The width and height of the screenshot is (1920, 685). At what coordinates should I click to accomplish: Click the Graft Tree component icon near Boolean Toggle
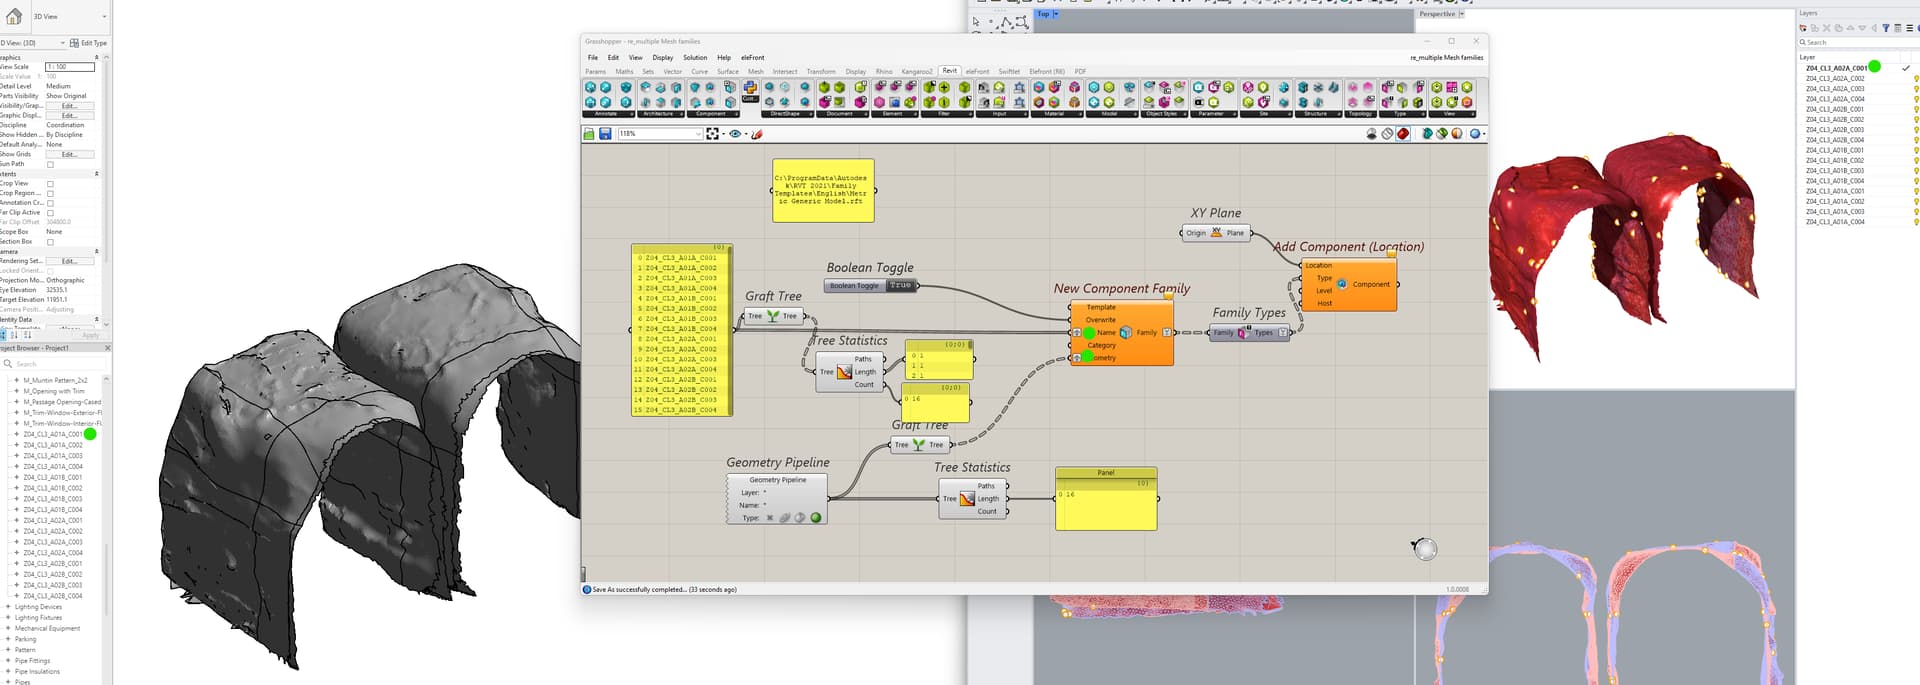(773, 316)
